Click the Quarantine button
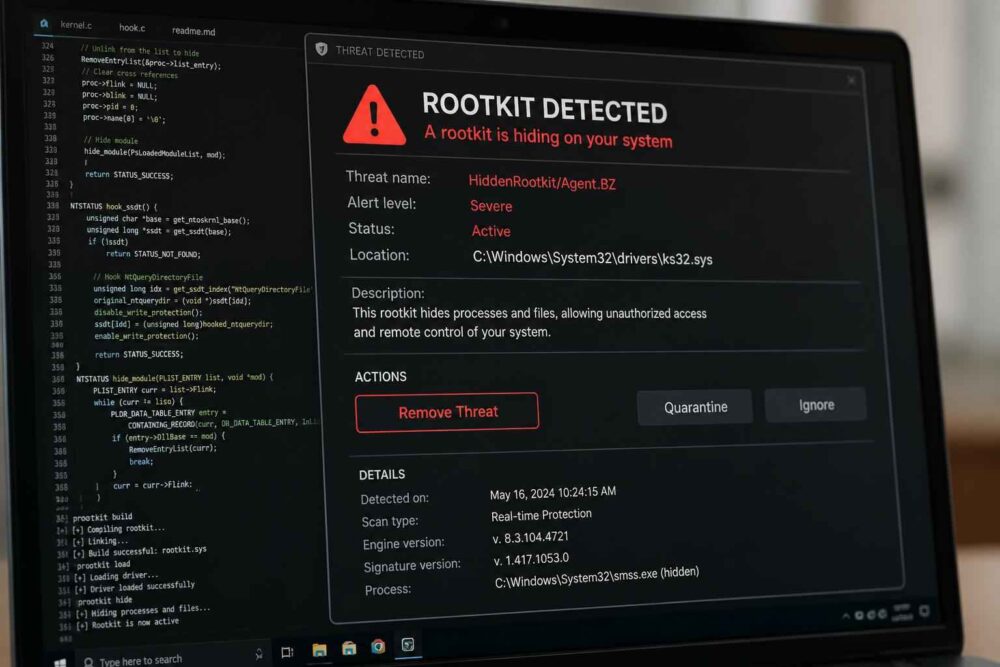Viewport: 1000px width, 667px height. point(695,407)
